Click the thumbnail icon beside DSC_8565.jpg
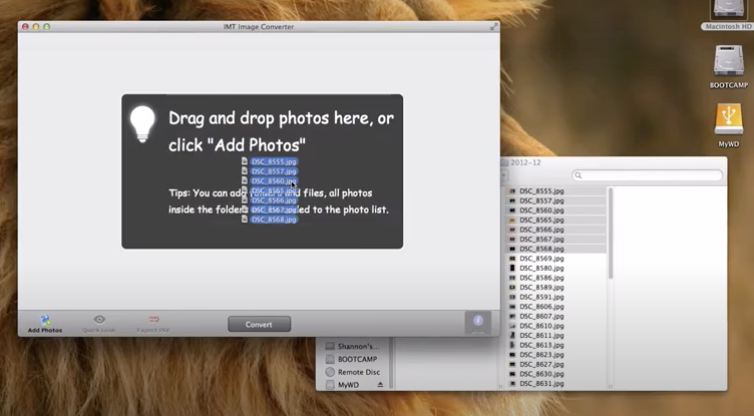 (x=512, y=220)
